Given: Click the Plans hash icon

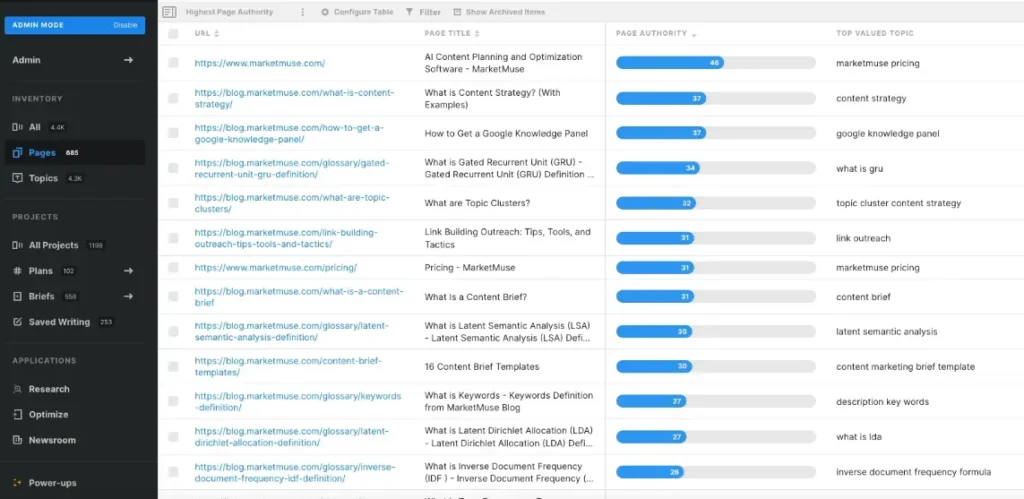Looking at the screenshot, I should pyautogui.click(x=18, y=271).
